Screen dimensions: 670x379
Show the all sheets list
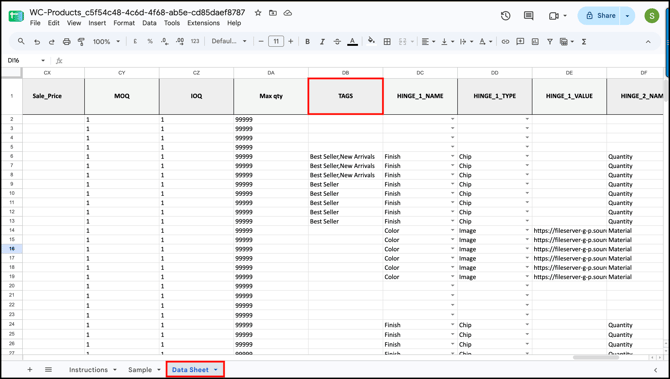pos(48,370)
